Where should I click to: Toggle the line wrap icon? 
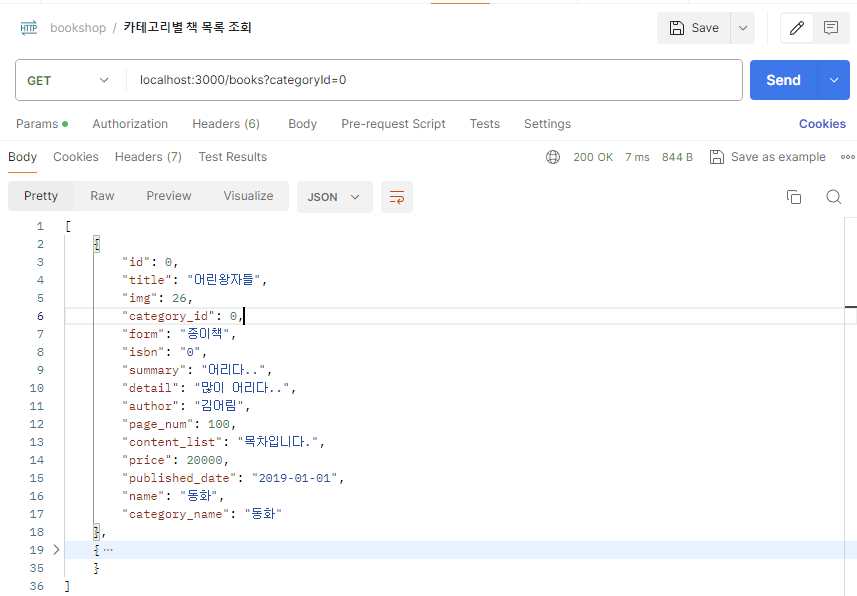(x=397, y=197)
